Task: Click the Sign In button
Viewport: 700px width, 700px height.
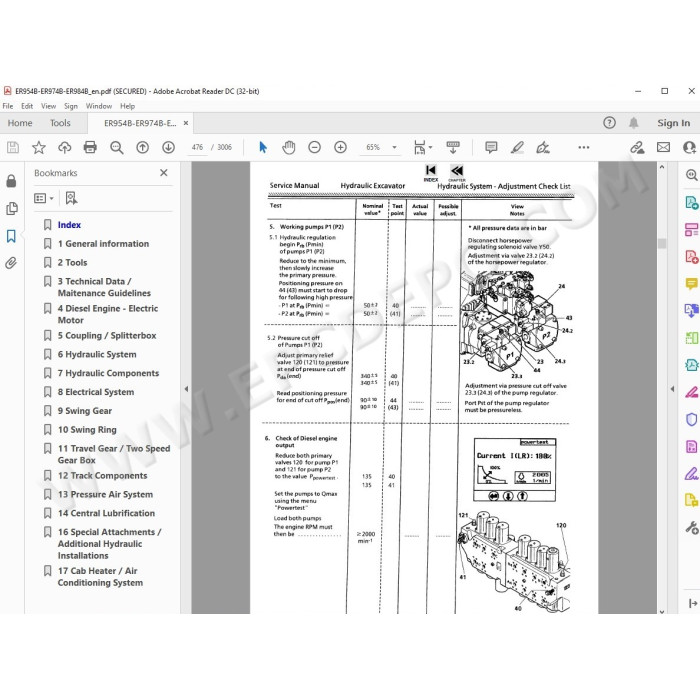Action: (673, 123)
